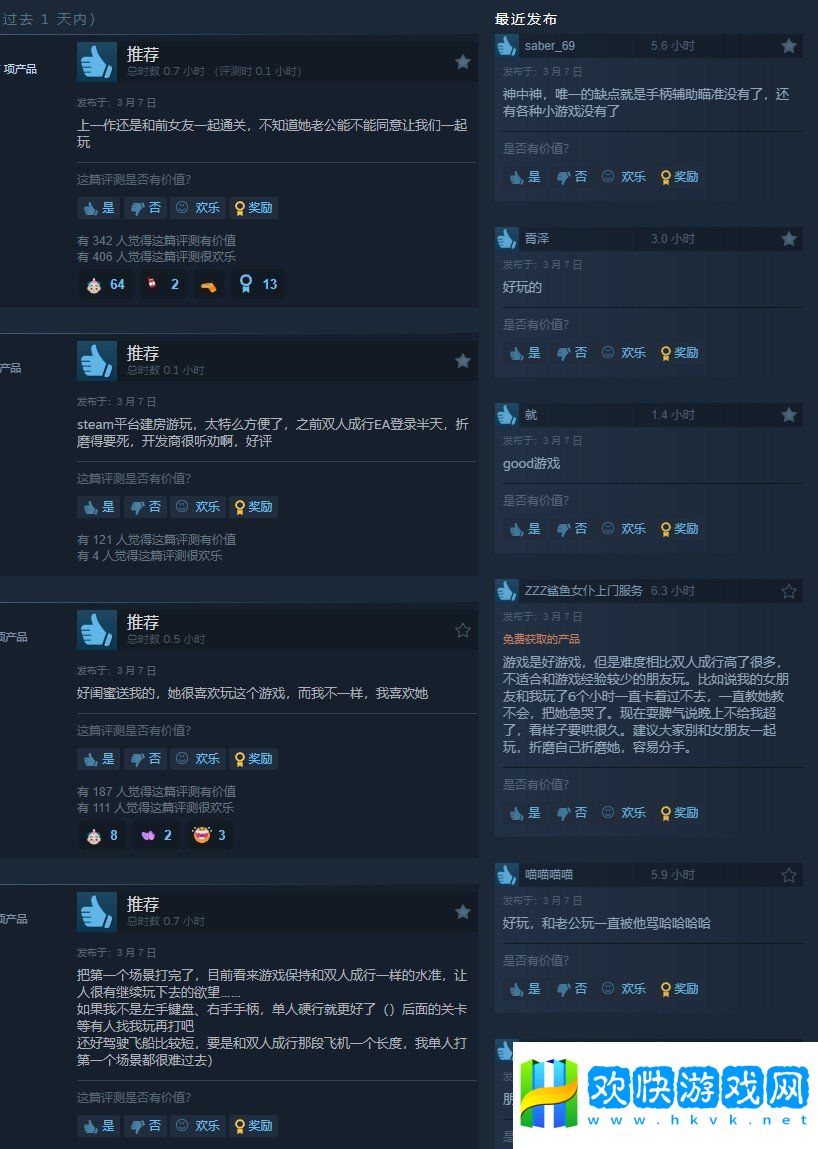Click 欢乐 on the first left review
This screenshot has height=1149, width=818.
pyautogui.click(x=198, y=207)
